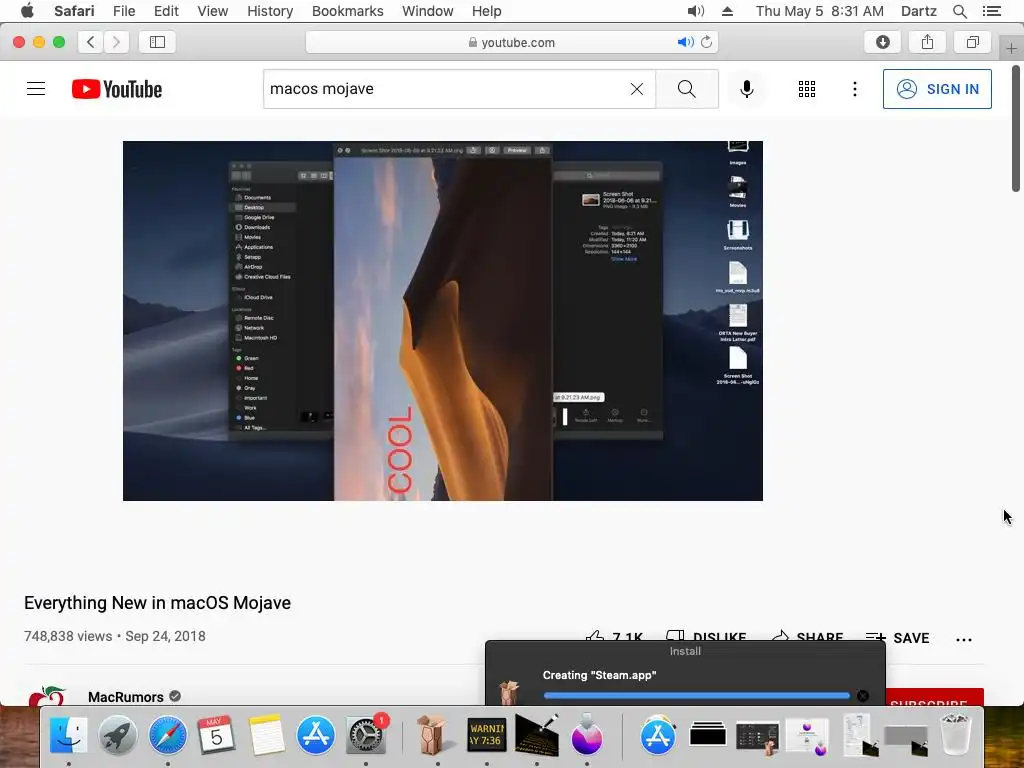Open the App Store from left Dock
The image size is (1024, 768).
[316, 736]
